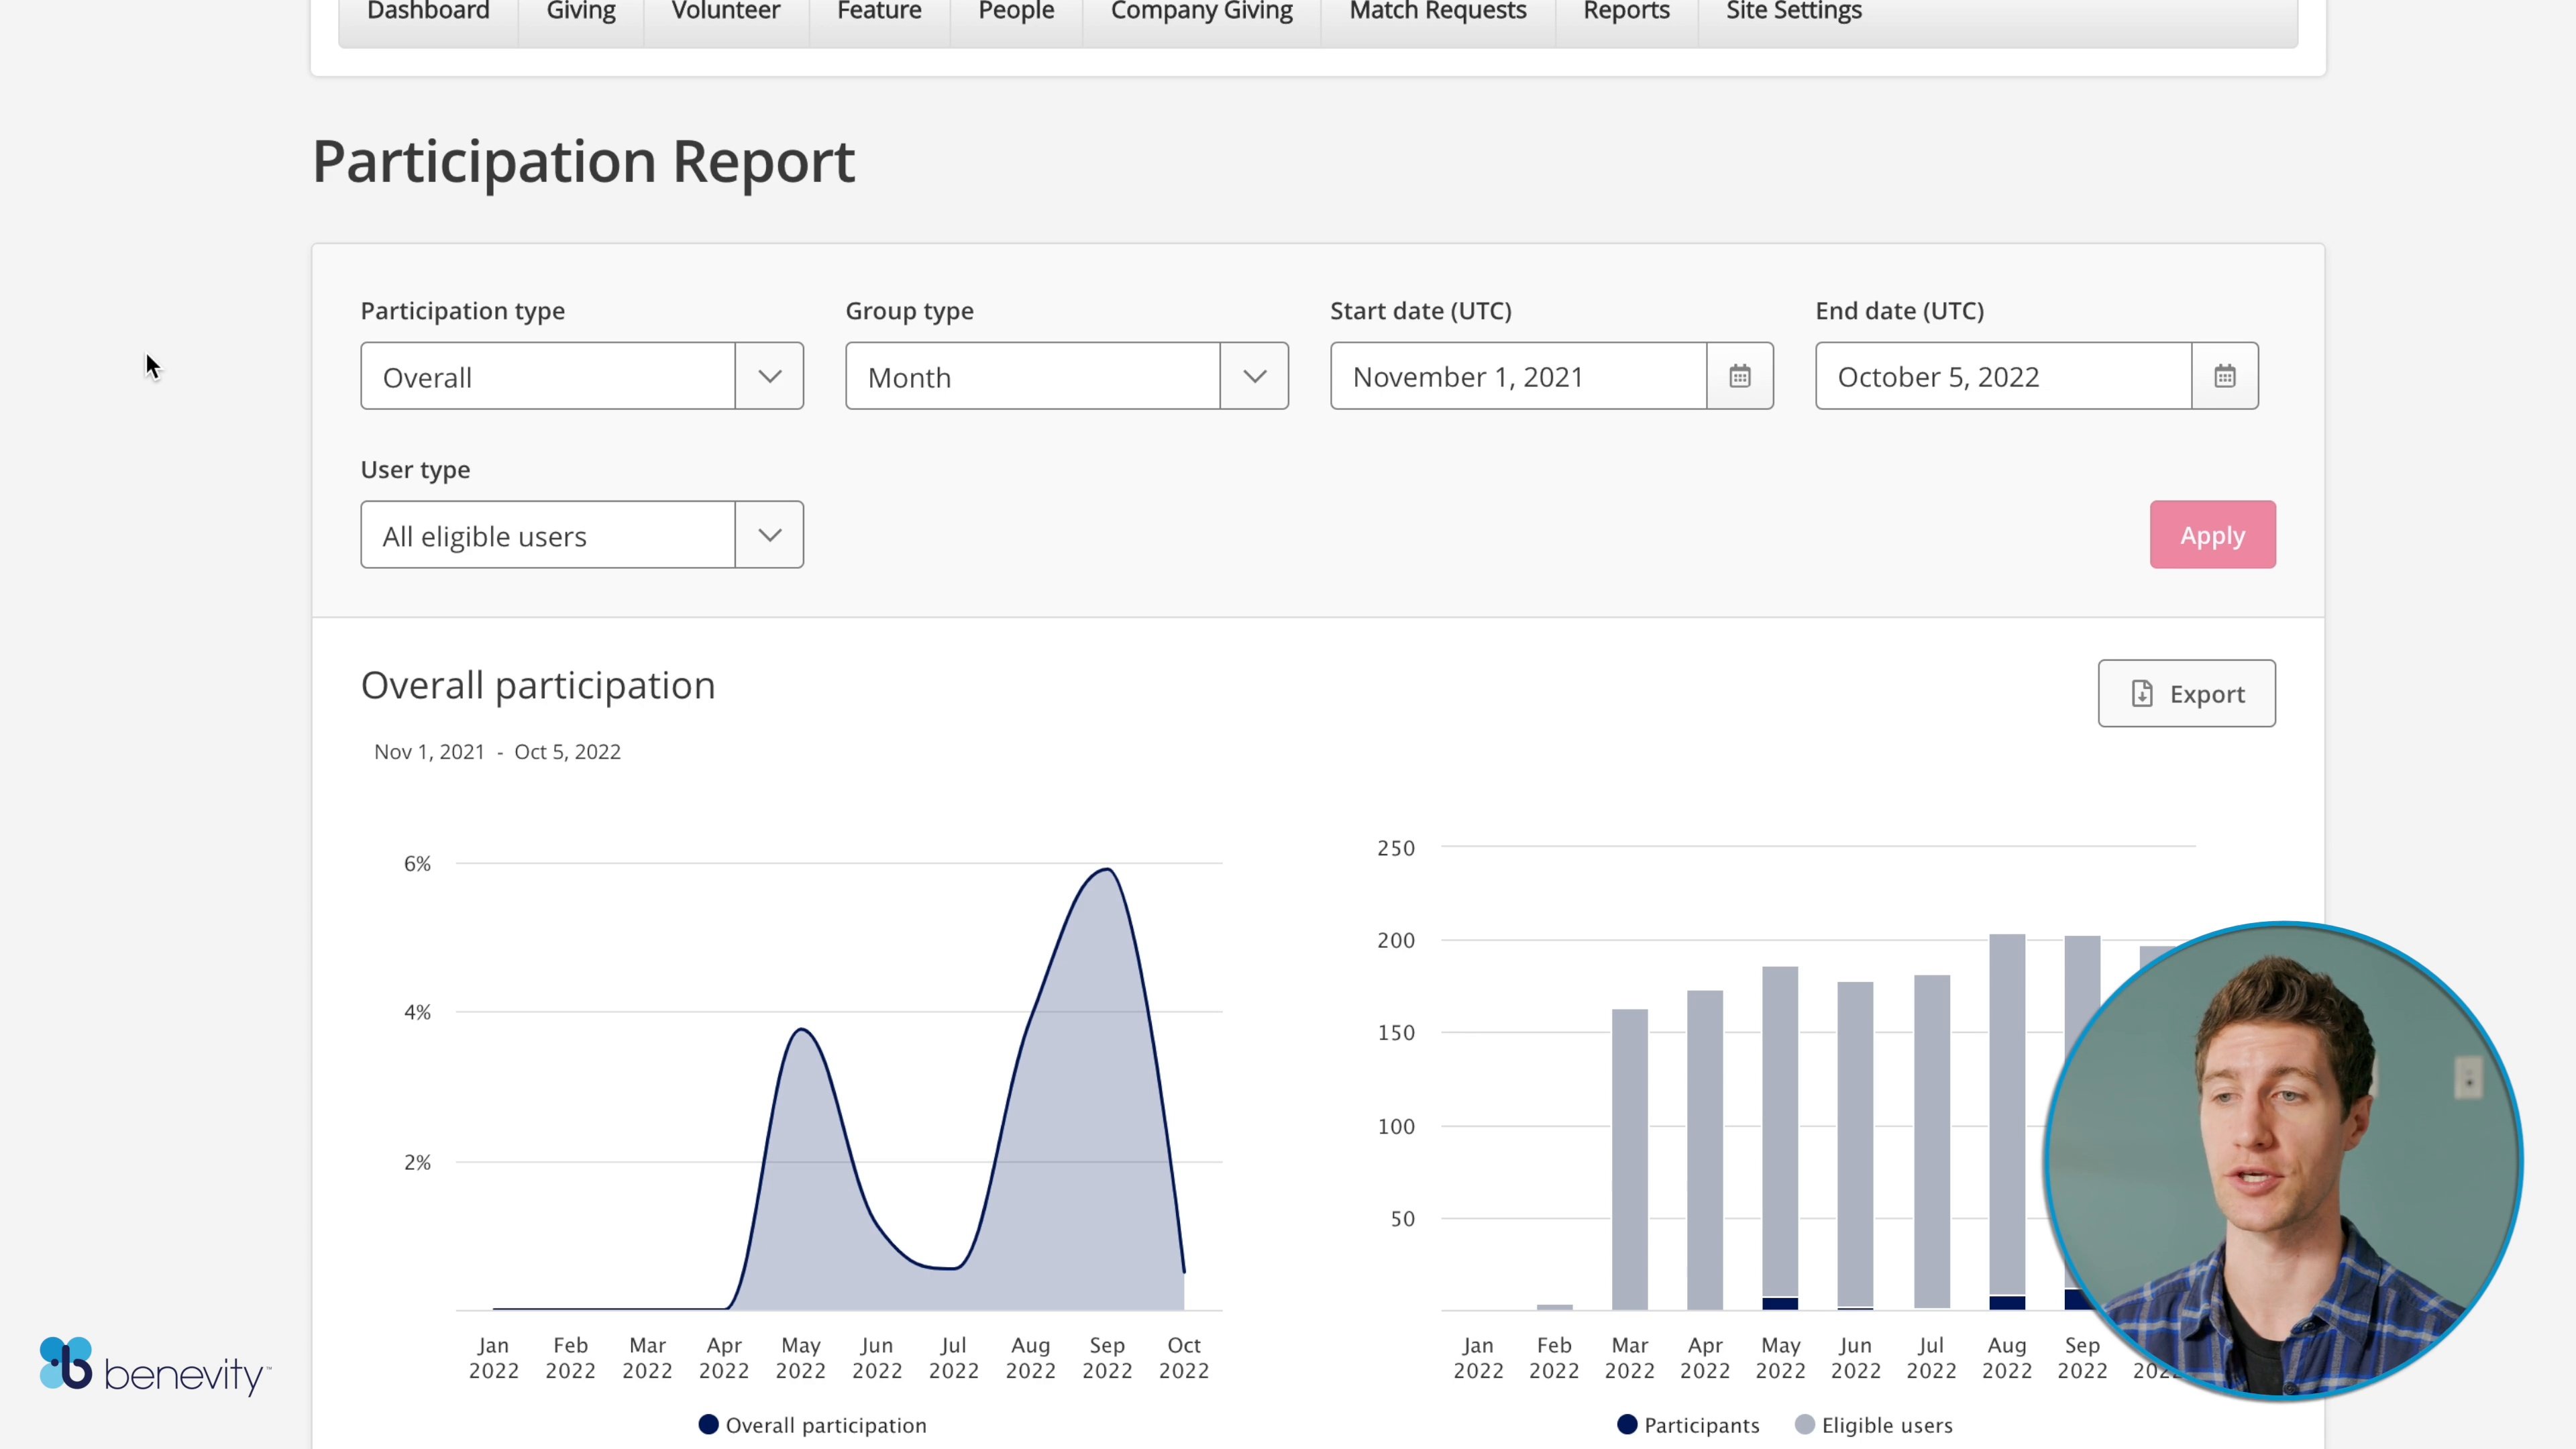Image resolution: width=2576 pixels, height=1449 pixels.
Task: Expand the Participation type dropdown arrow
Action: click(769, 376)
